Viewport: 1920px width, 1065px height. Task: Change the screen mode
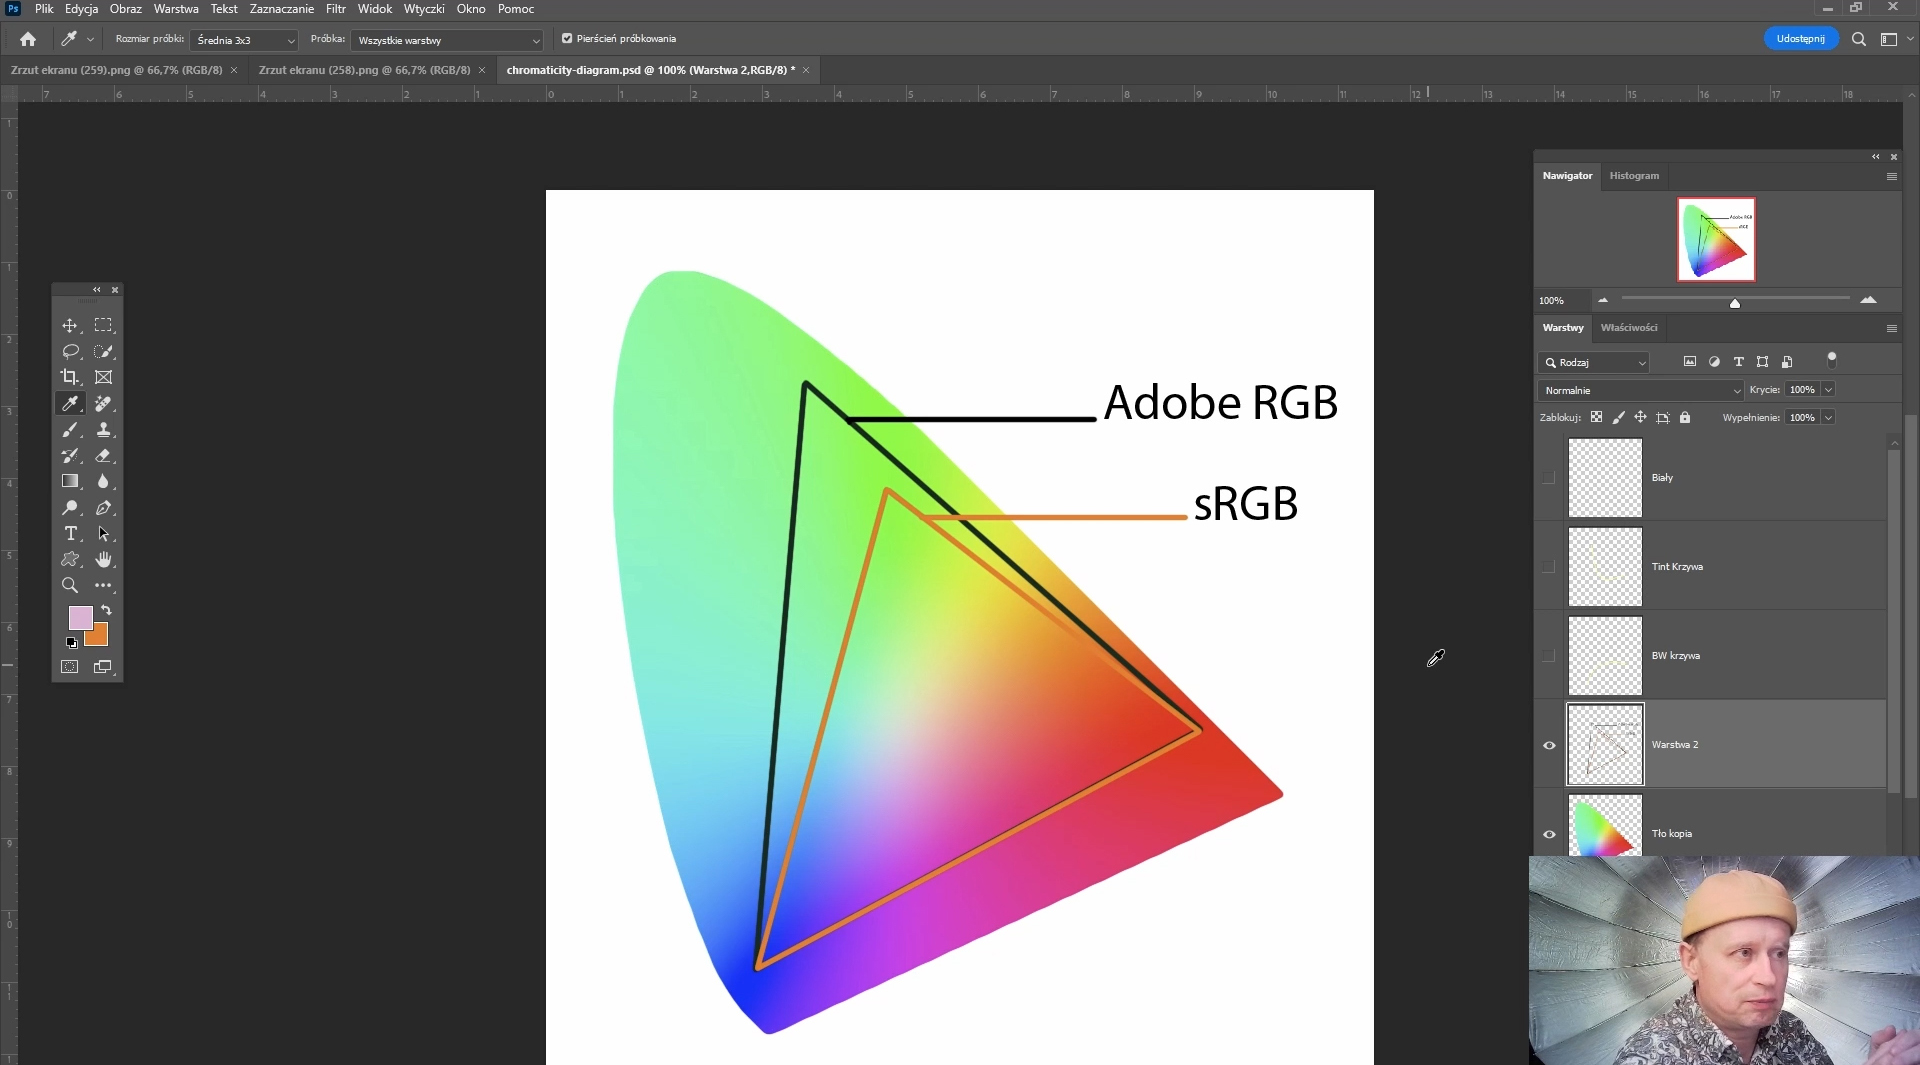[103, 667]
